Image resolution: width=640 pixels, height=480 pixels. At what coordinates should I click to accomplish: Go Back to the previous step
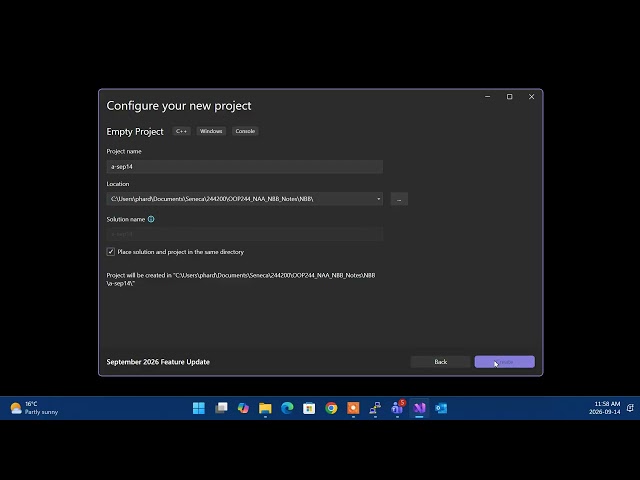440,362
